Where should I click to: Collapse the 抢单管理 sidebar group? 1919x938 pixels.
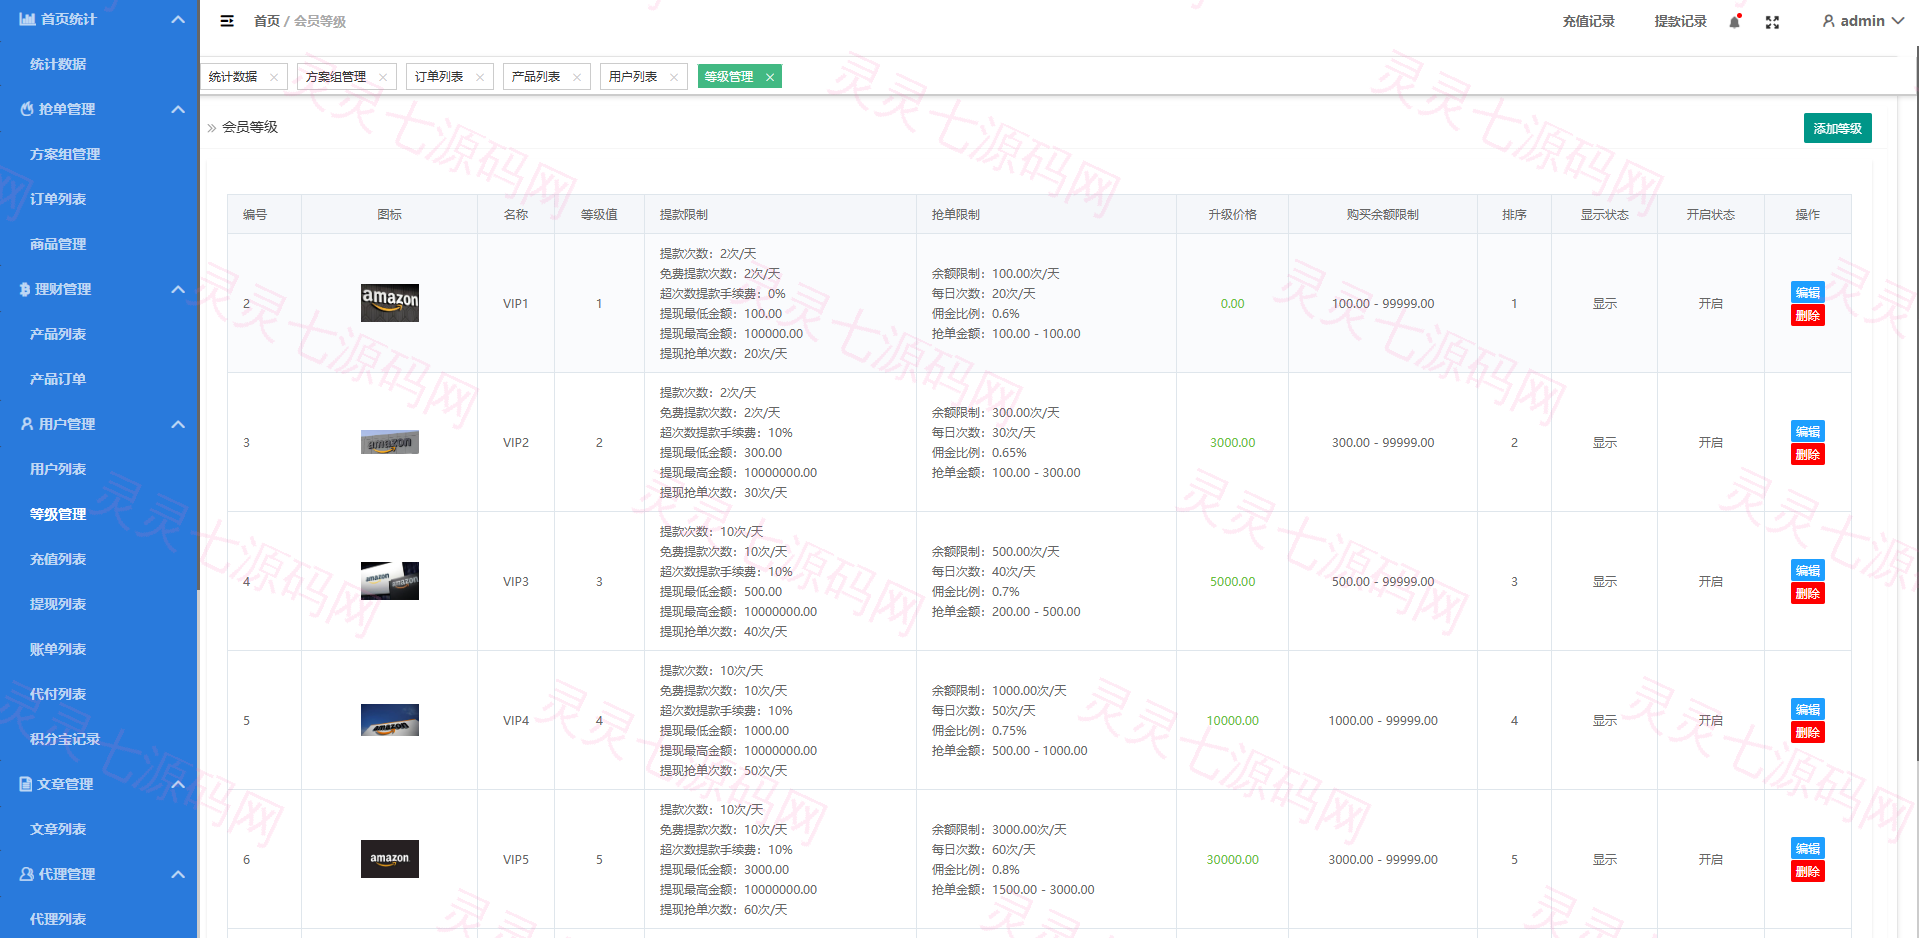178,109
